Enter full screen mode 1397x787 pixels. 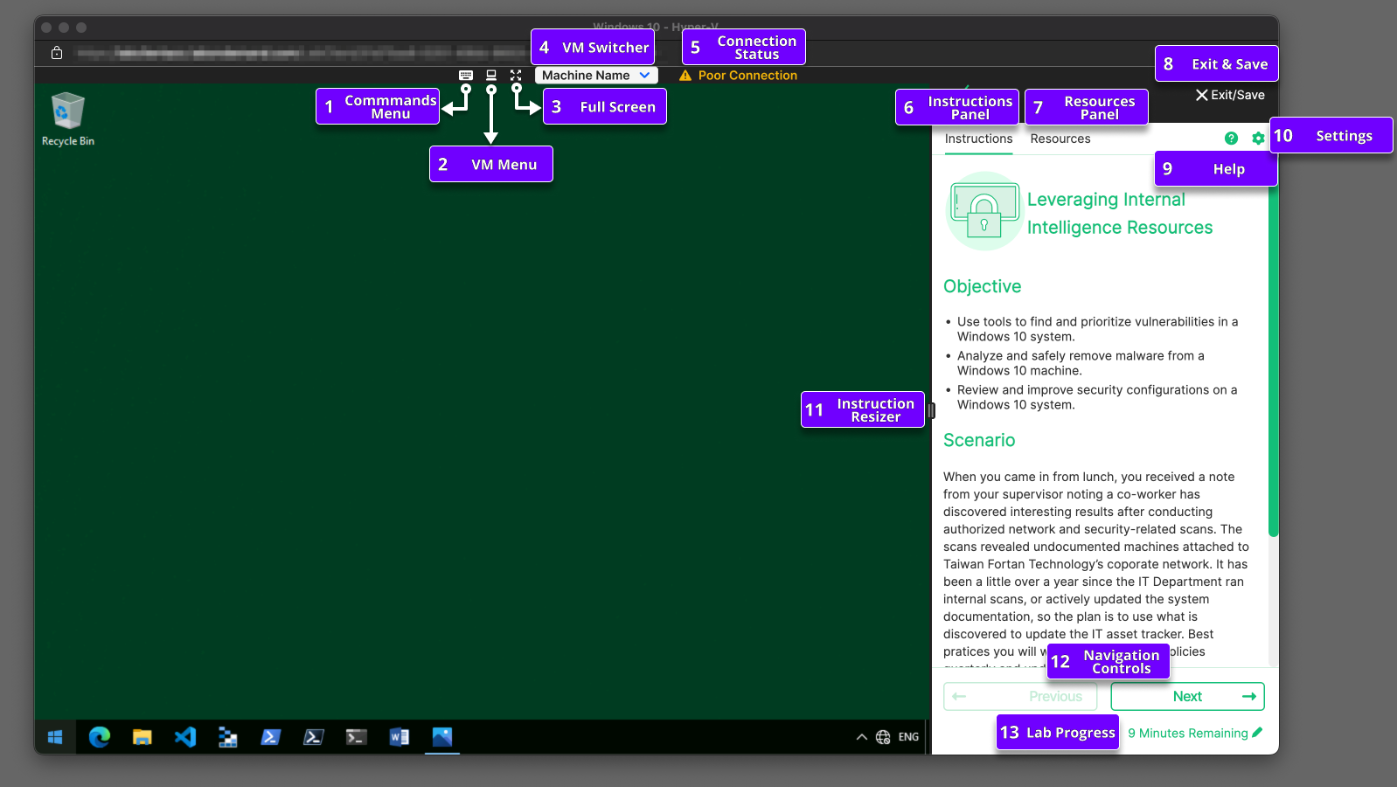516,75
